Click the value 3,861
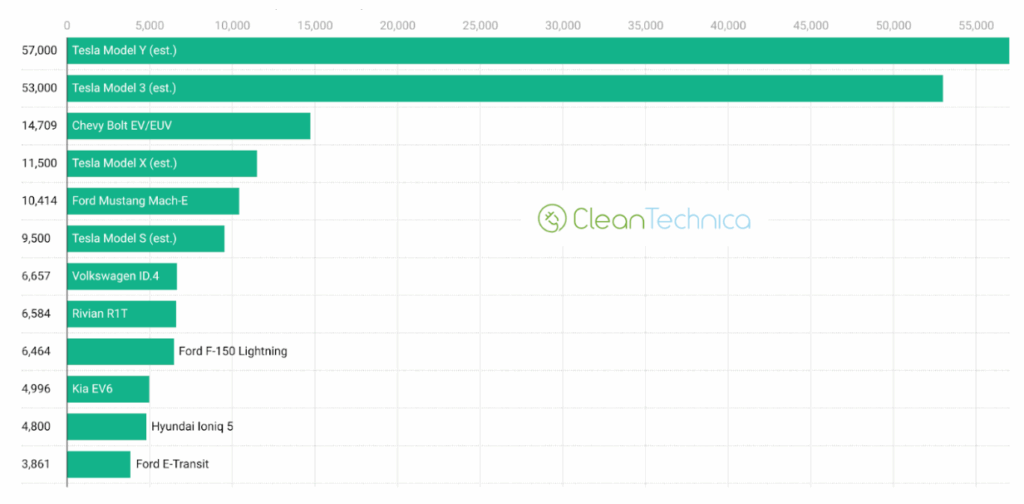 pyautogui.click(x=36, y=464)
